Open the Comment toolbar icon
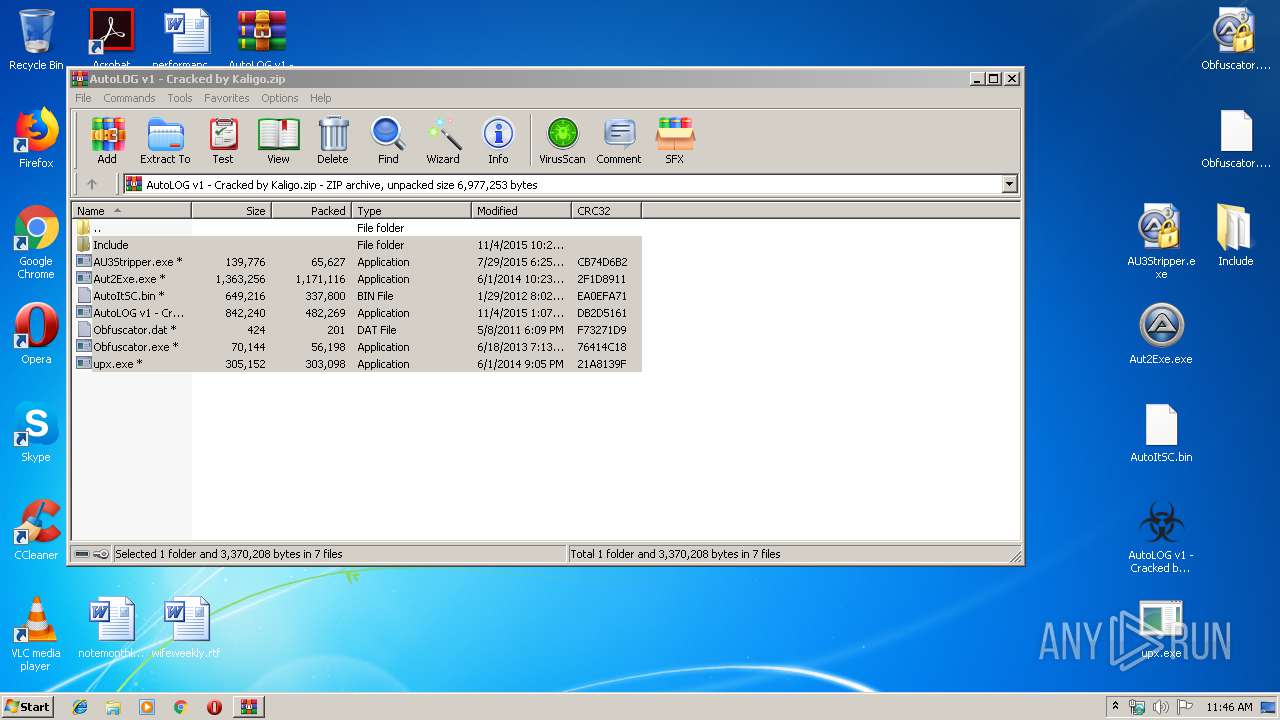The image size is (1280, 720). (619, 141)
